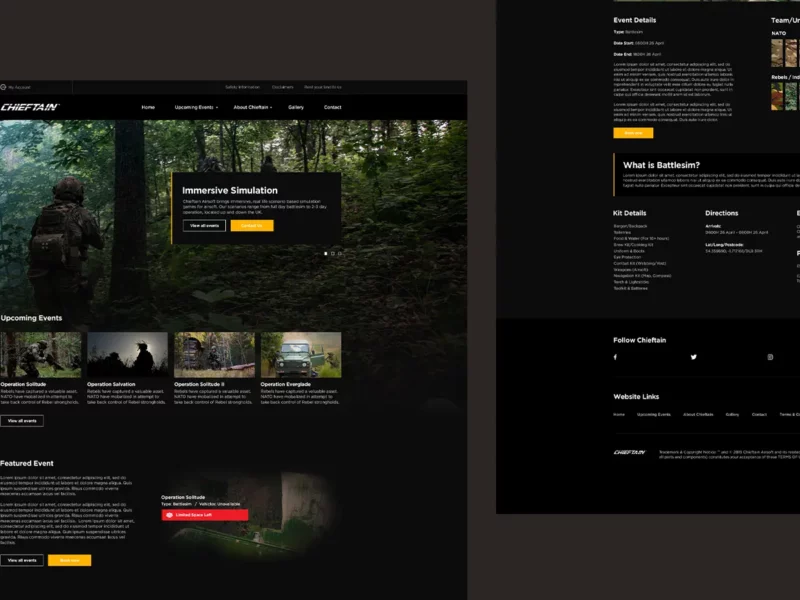Image resolution: width=800 pixels, height=600 pixels.
Task: Open the Twitter icon under Follow Chieftain
Action: point(693,357)
